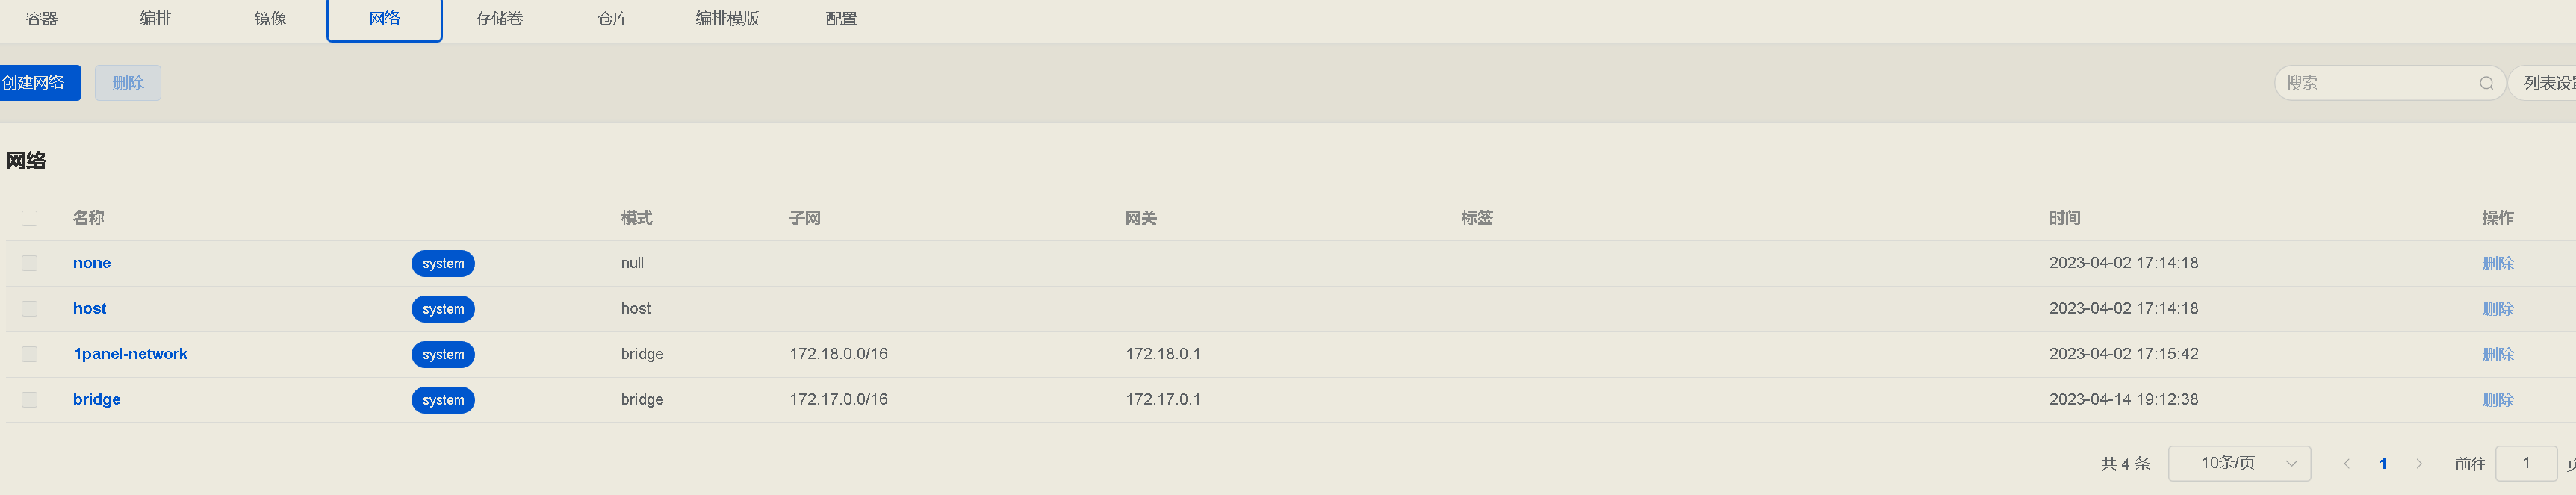Check the checkbox for the host network row
This screenshot has width=2576, height=495.
pyautogui.click(x=29, y=308)
